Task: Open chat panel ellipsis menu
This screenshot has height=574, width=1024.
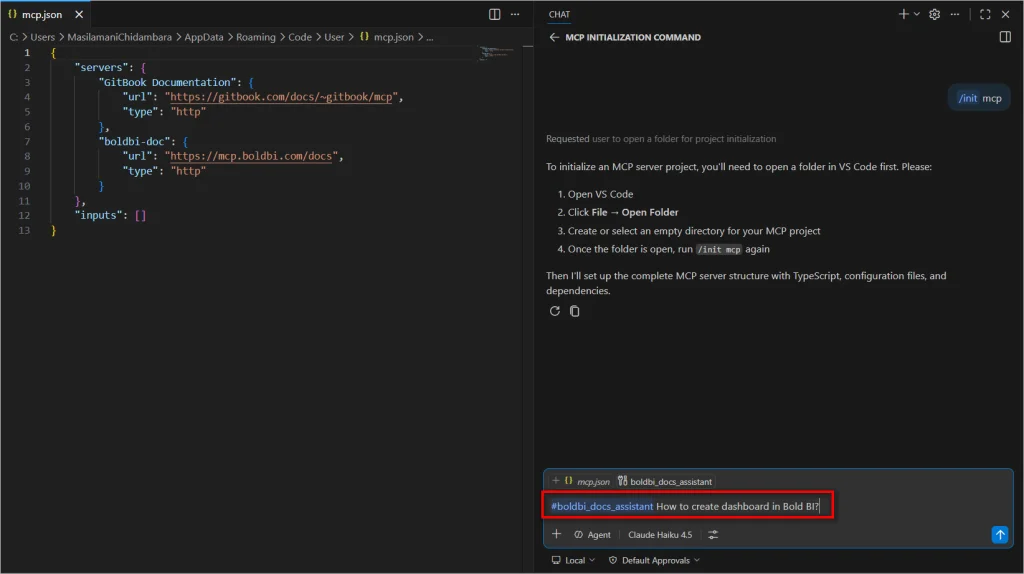Action: pos(955,14)
